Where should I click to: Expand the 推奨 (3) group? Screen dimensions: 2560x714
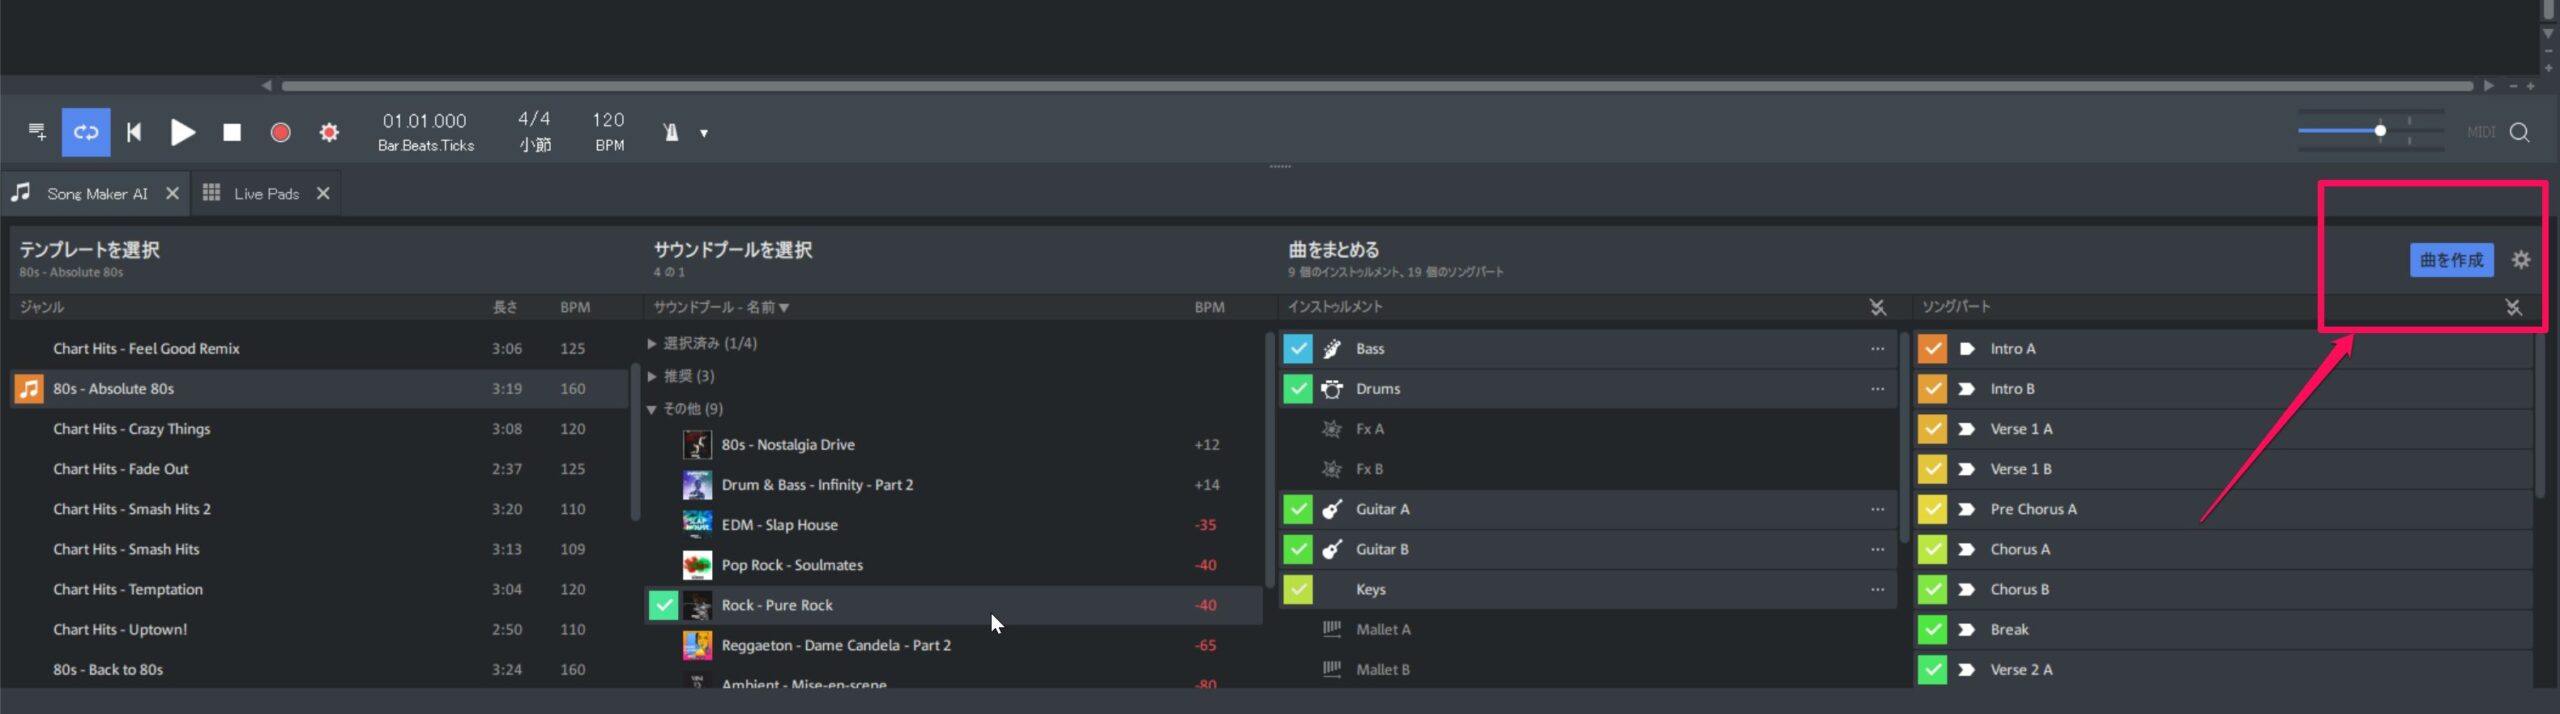[652, 376]
